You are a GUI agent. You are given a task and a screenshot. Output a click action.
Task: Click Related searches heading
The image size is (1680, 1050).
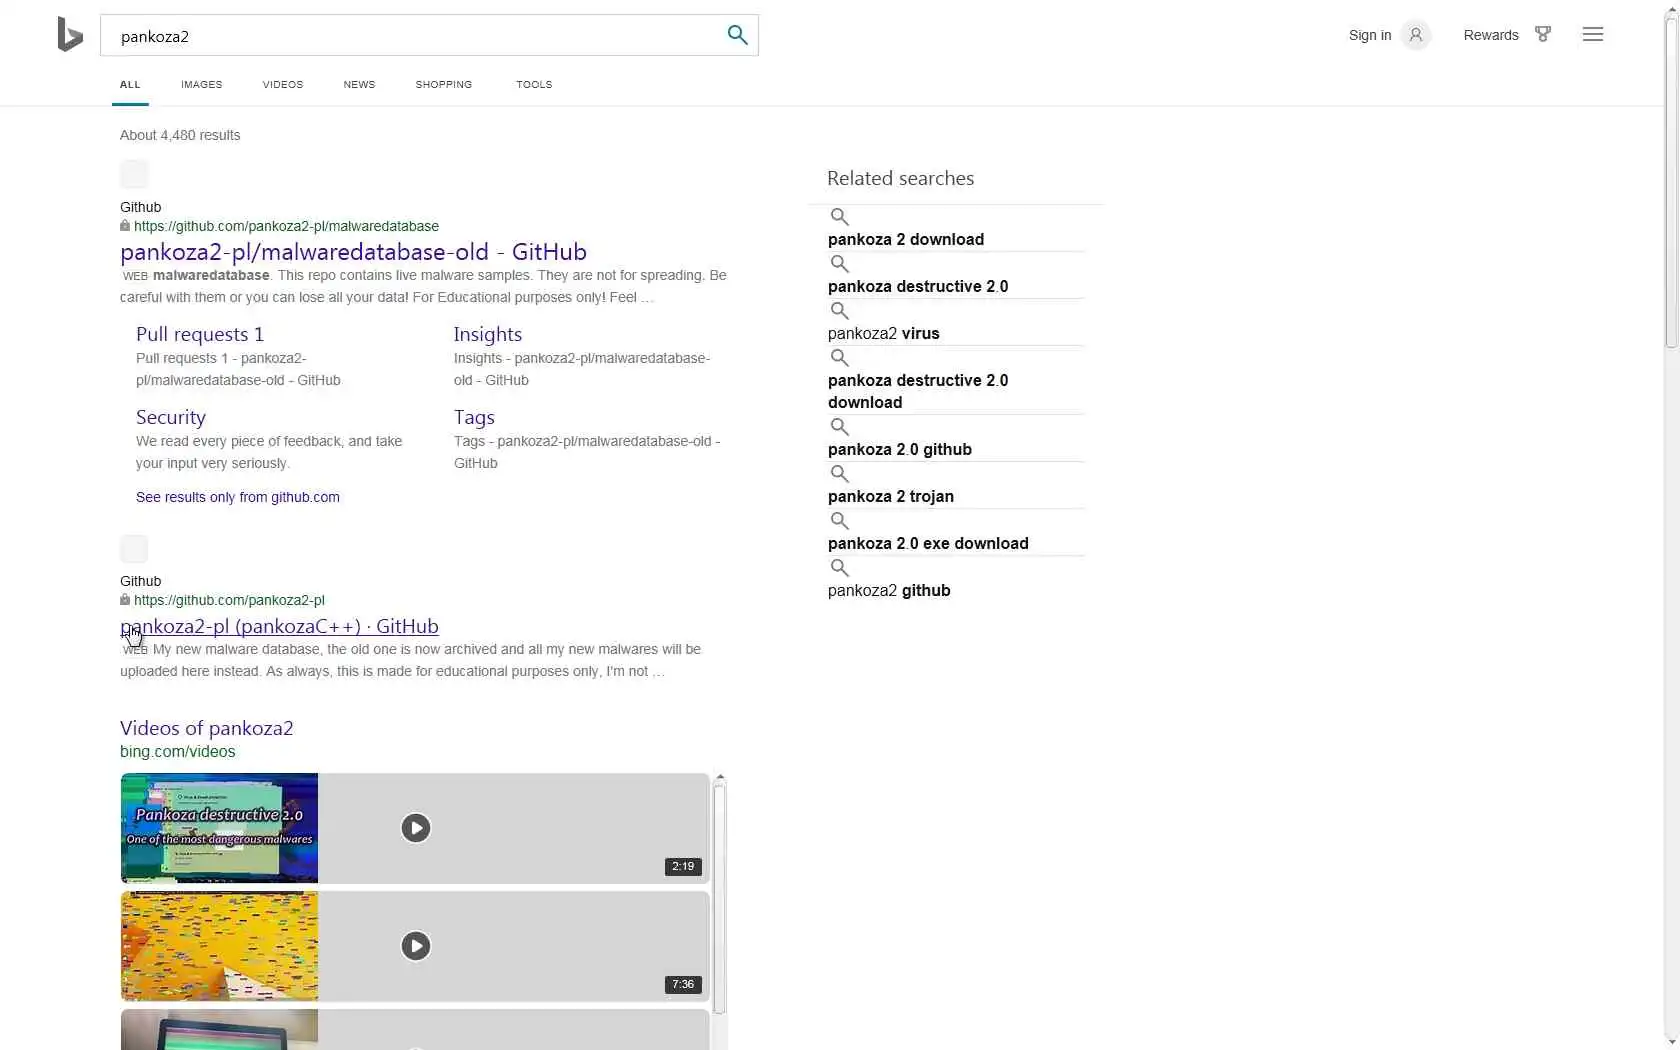[x=900, y=178]
